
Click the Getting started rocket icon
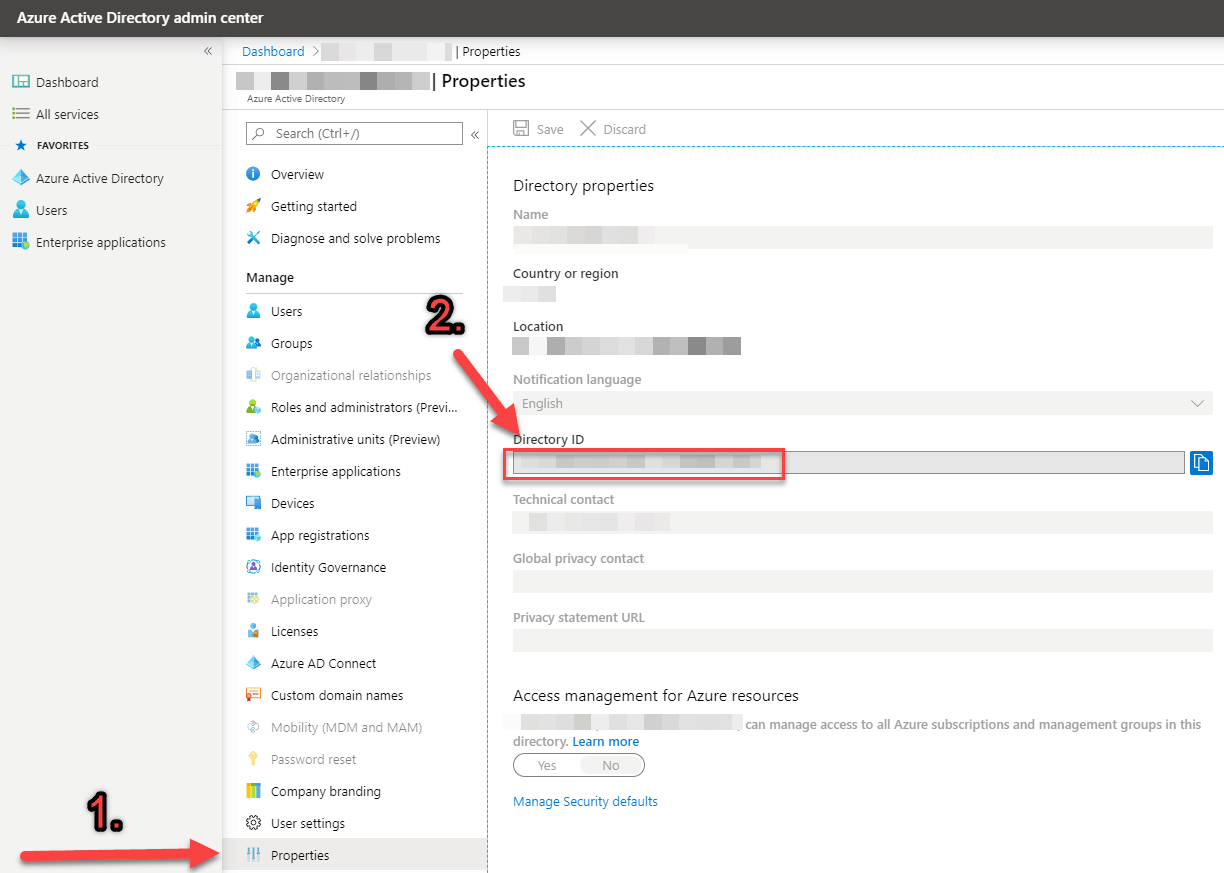254,206
